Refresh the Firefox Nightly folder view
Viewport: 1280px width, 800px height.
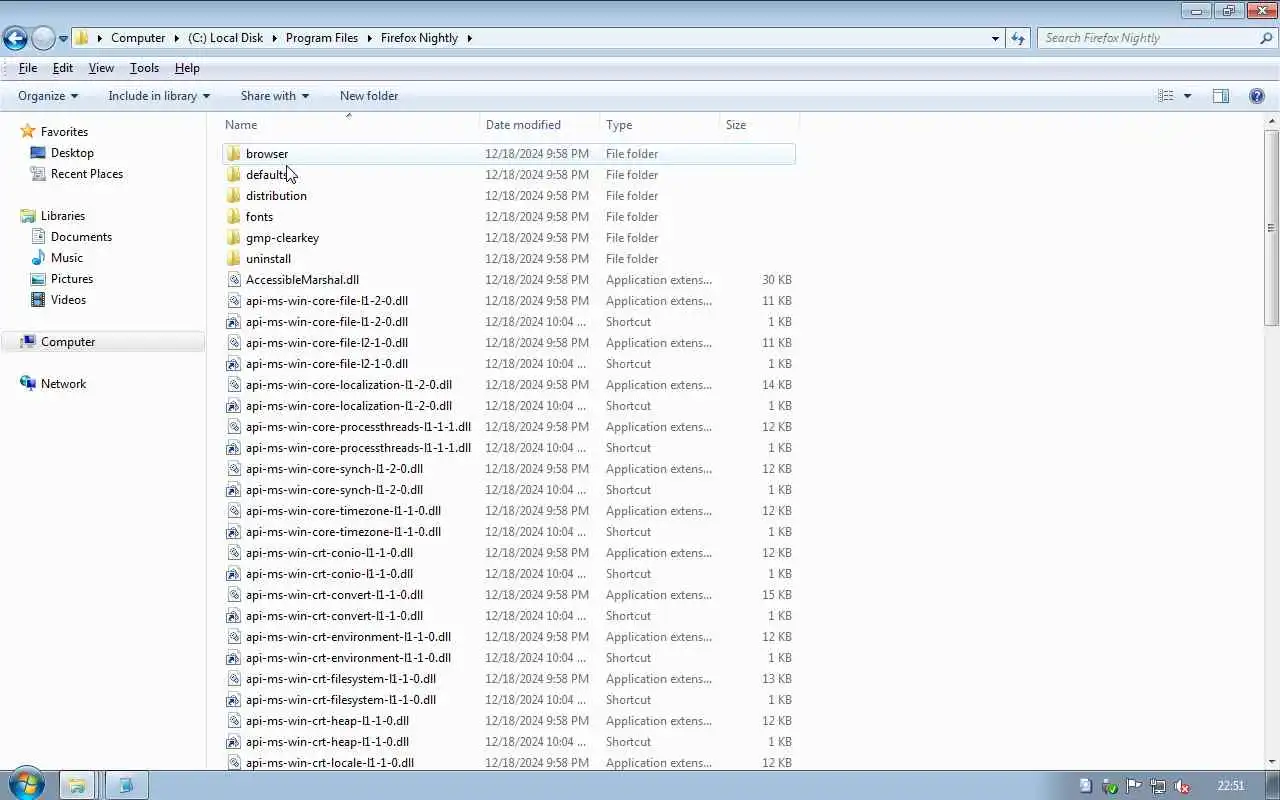click(1018, 38)
